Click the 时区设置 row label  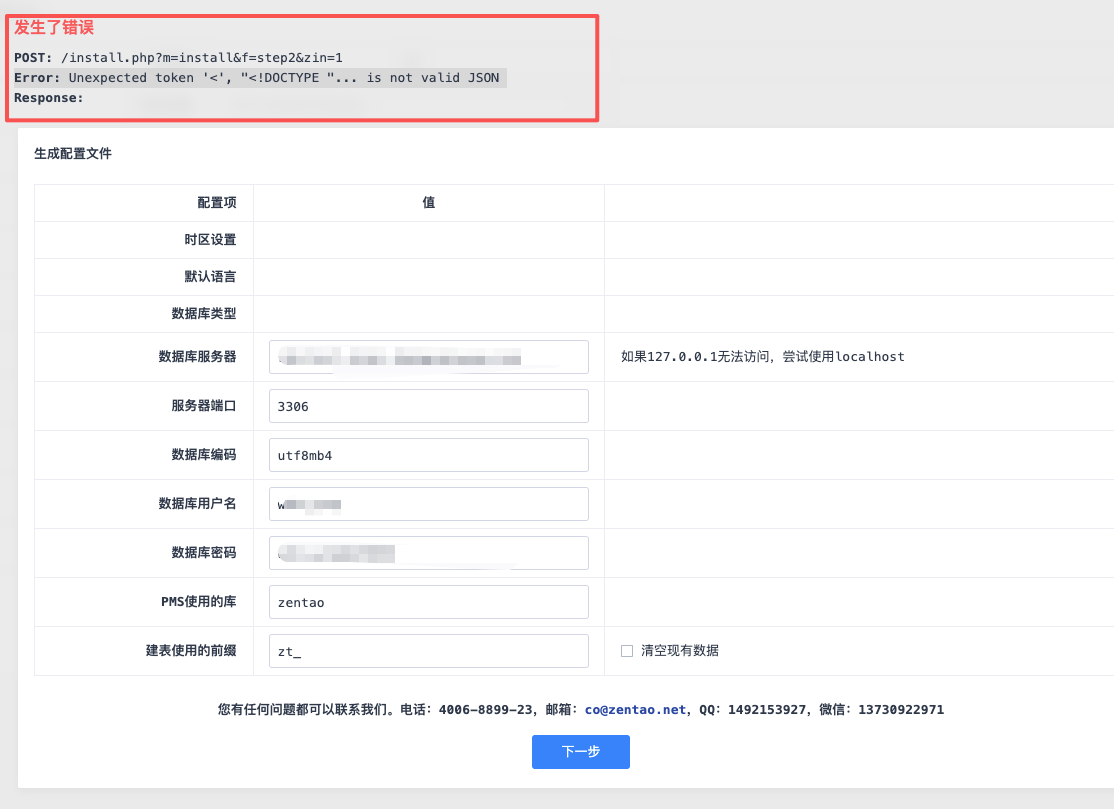210,239
